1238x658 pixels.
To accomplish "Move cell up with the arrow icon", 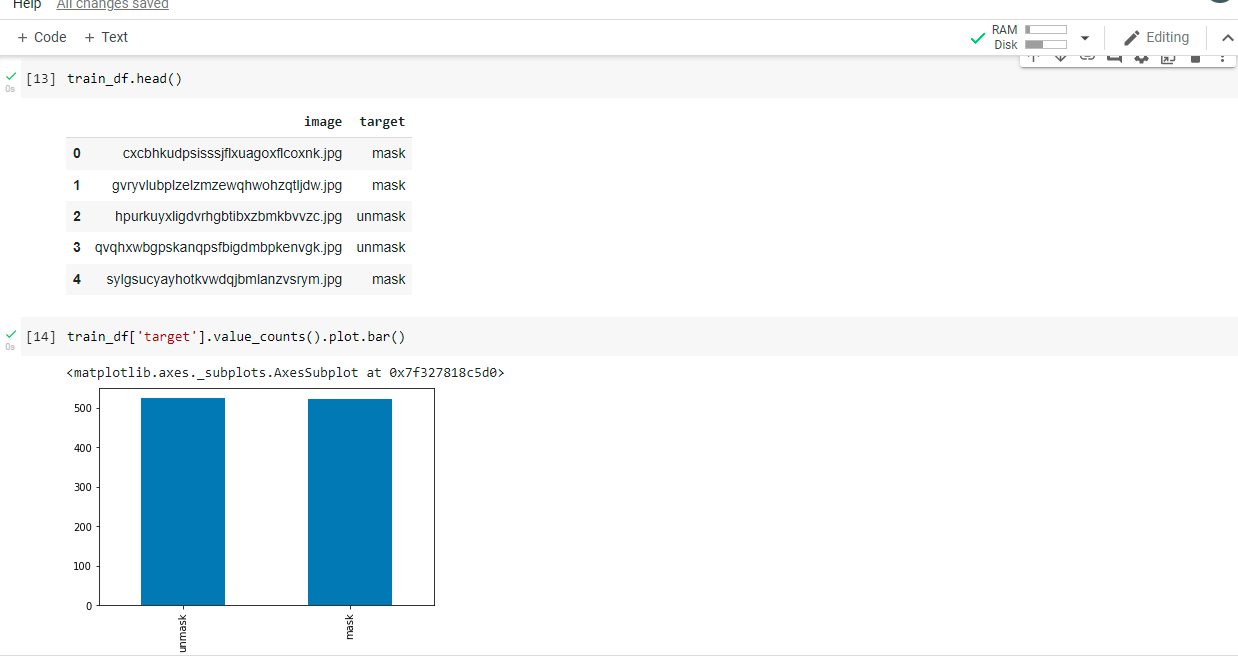I will click(x=1034, y=58).
